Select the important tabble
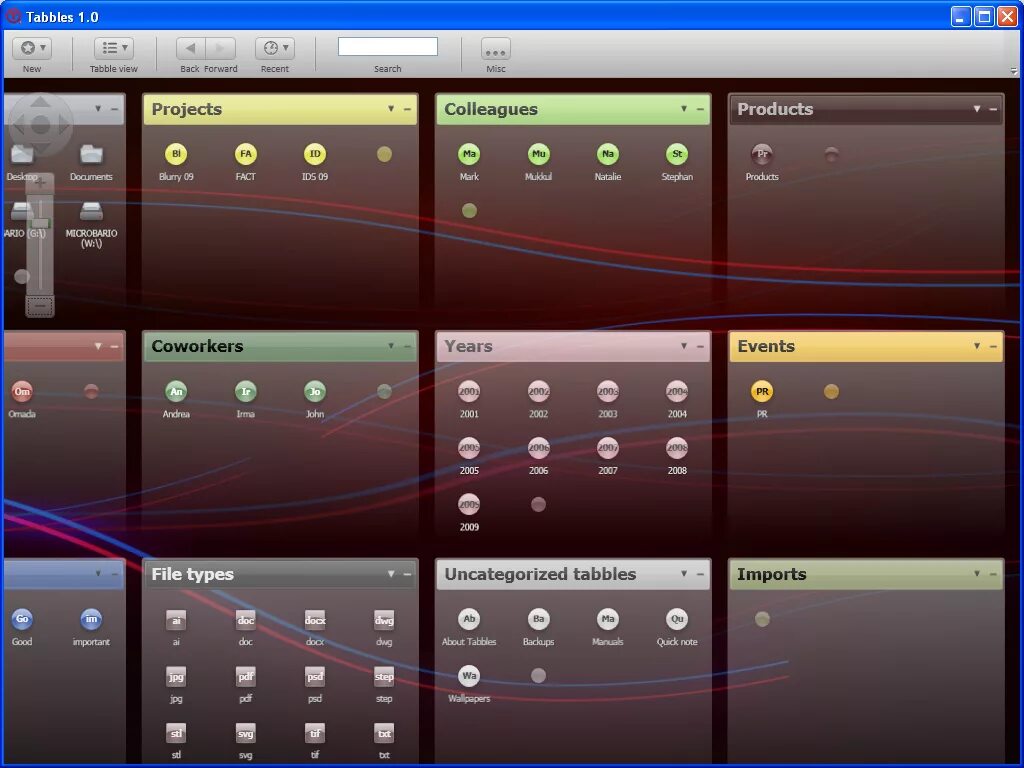This screenshot has height=768, width=1024. point(91,619)
